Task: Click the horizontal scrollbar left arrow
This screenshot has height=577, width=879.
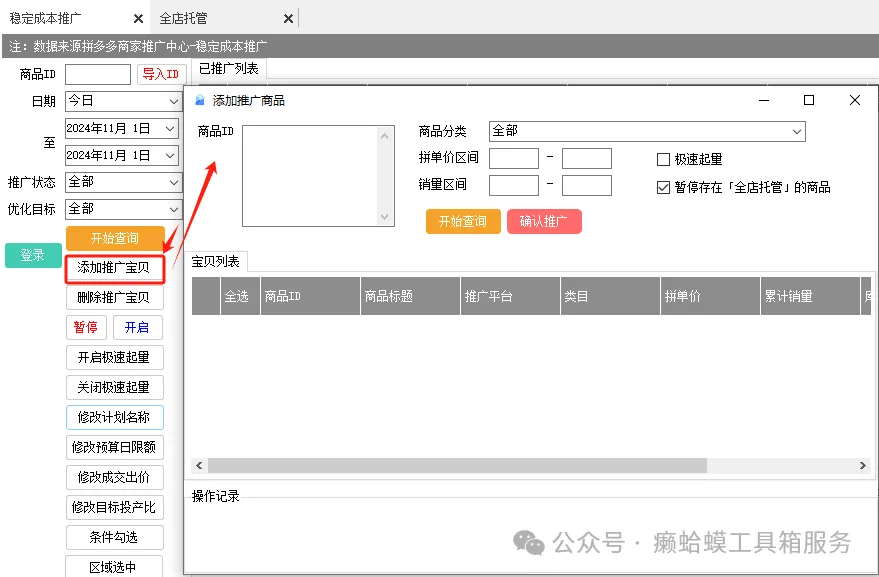Action: click(x=199, y=465)
